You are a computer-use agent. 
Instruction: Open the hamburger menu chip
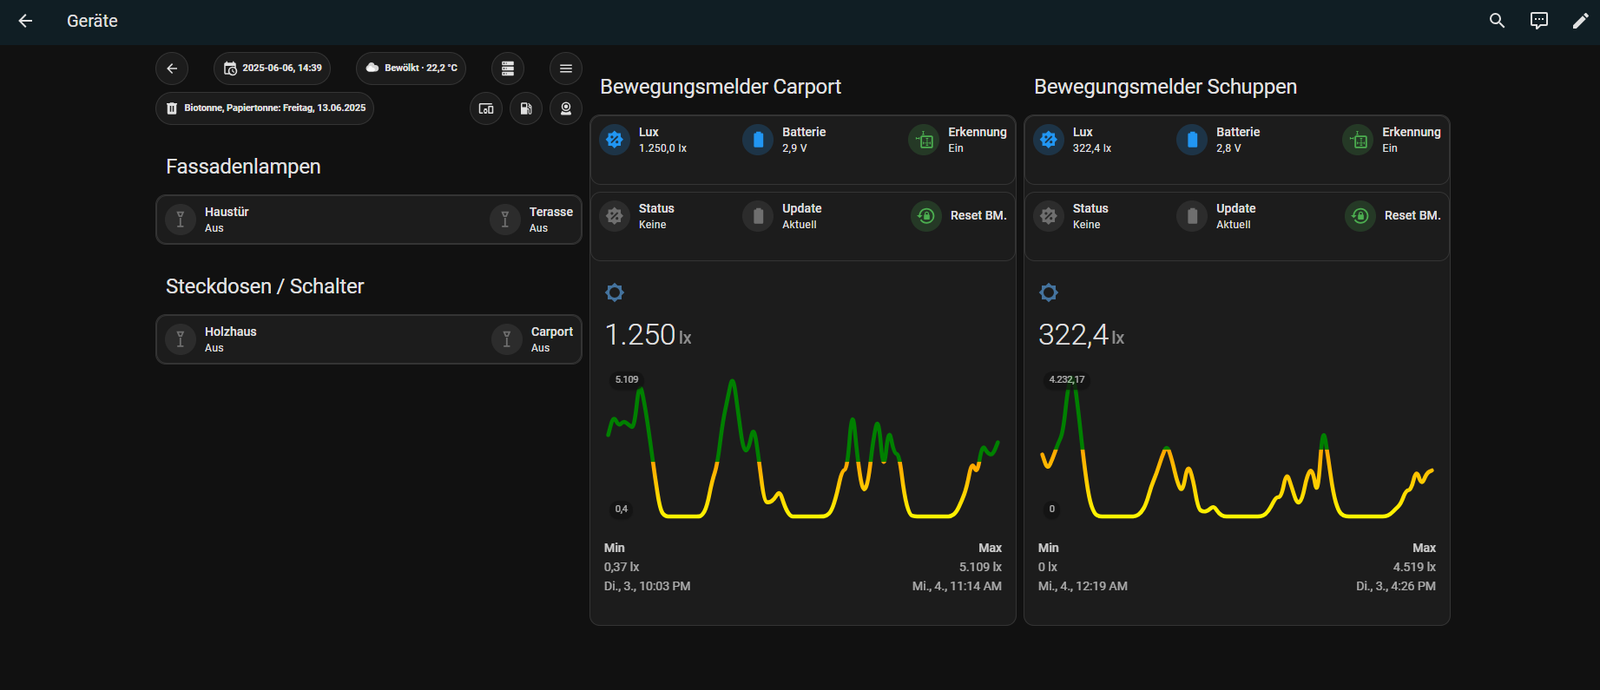click(x=566, y=68)
